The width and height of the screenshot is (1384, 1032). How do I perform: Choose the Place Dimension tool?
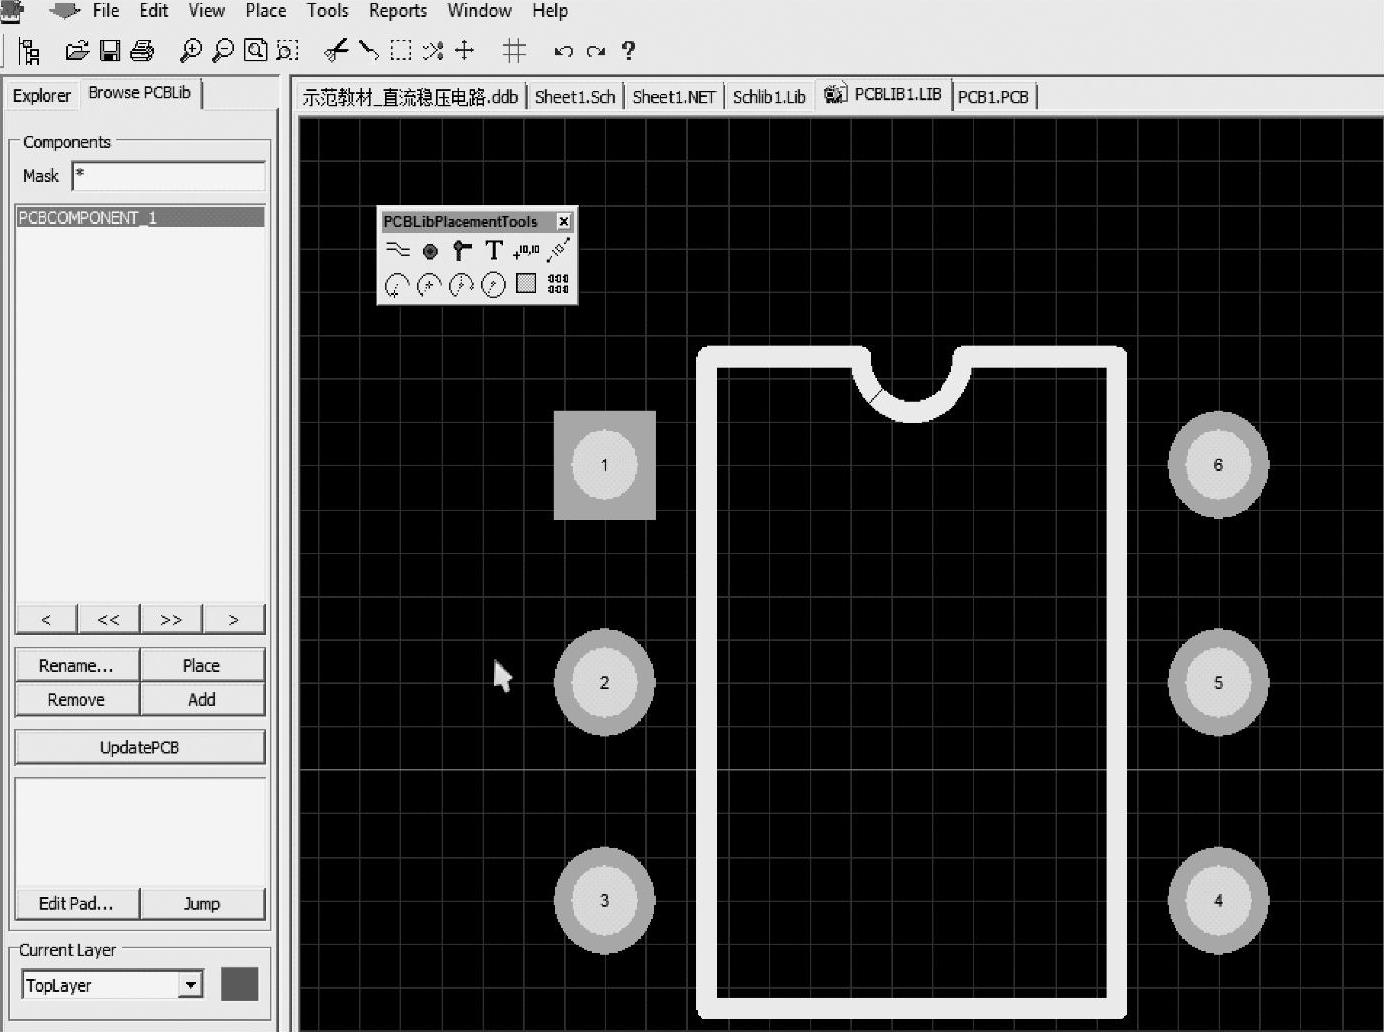(558, 251)
